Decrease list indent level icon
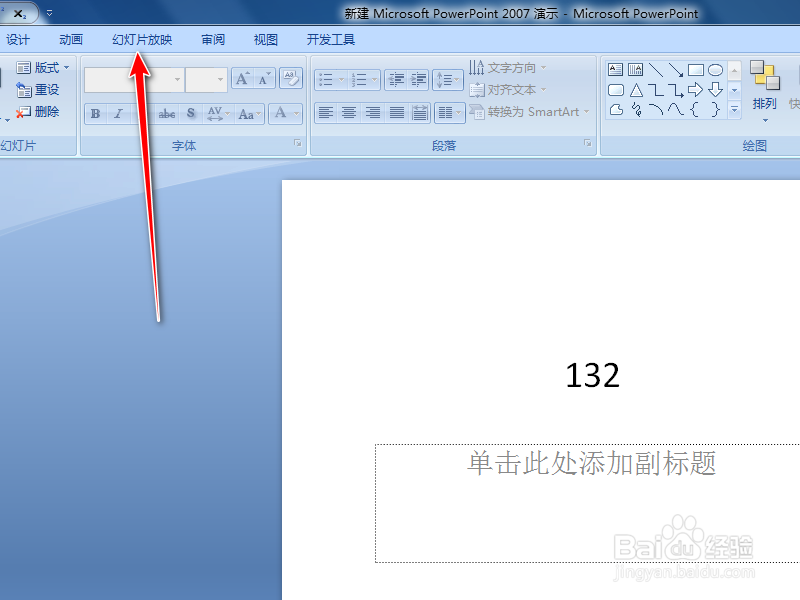 (396, 80)
